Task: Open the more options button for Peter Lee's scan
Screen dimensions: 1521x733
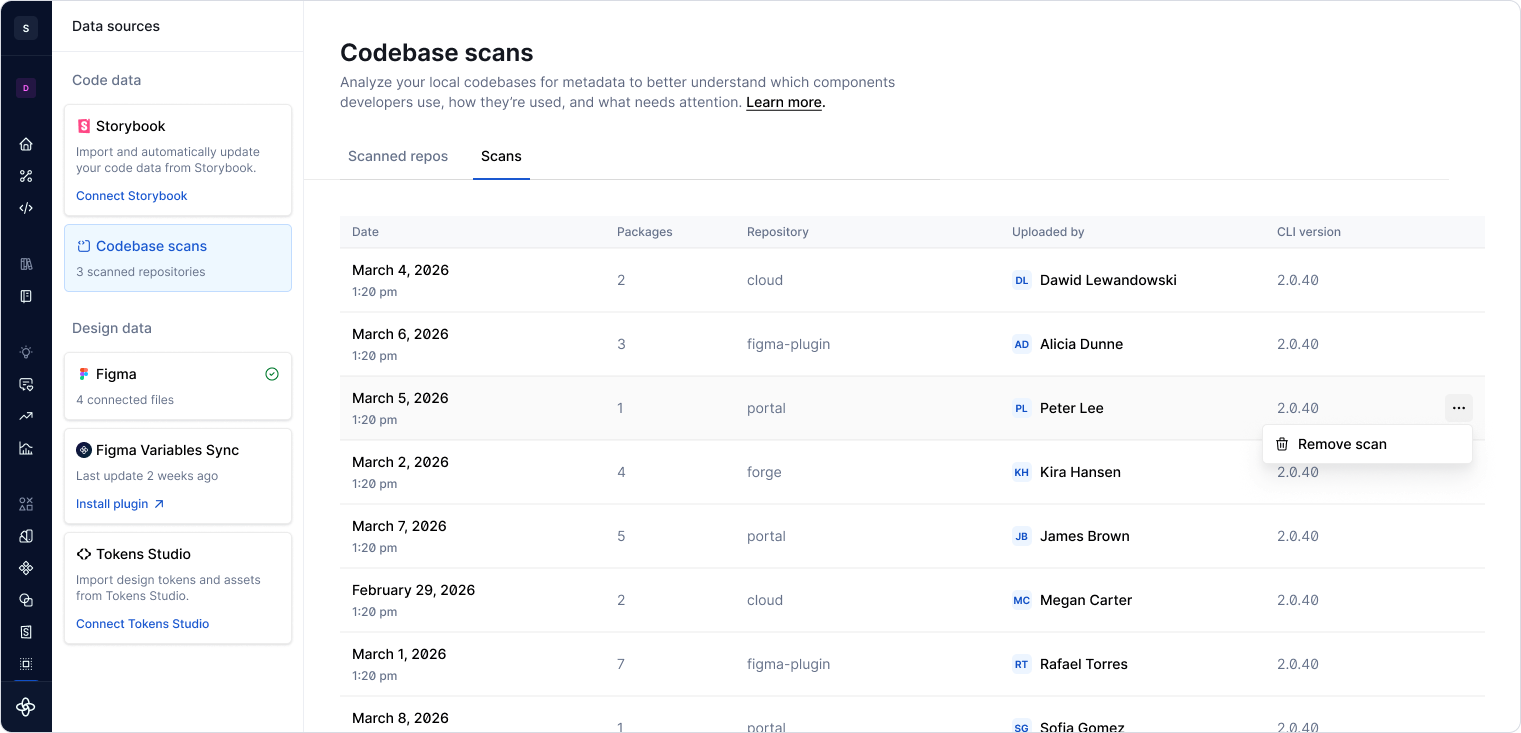Action: [1459, 408]
